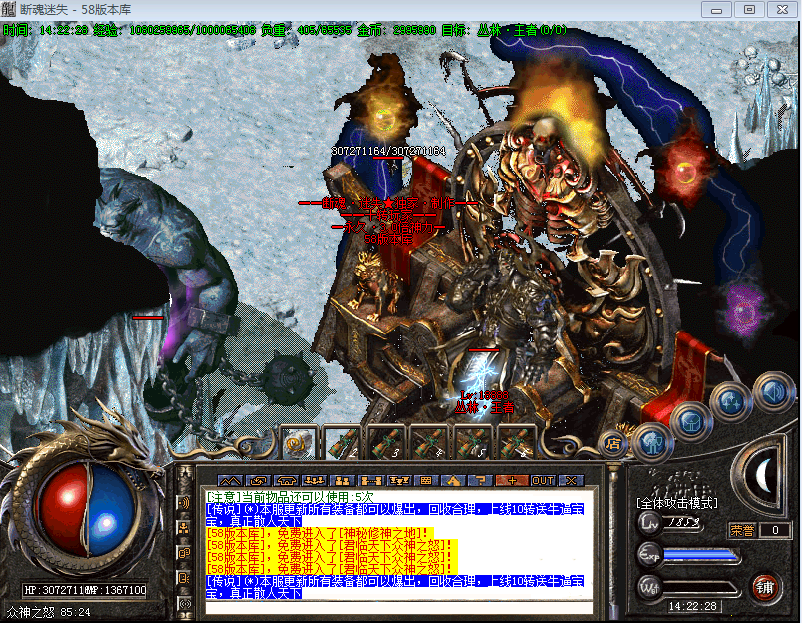This screenshot has height=623, width=802.
Task: Click the orange plus button in toolbar
Action: click(x=512, y=480)
